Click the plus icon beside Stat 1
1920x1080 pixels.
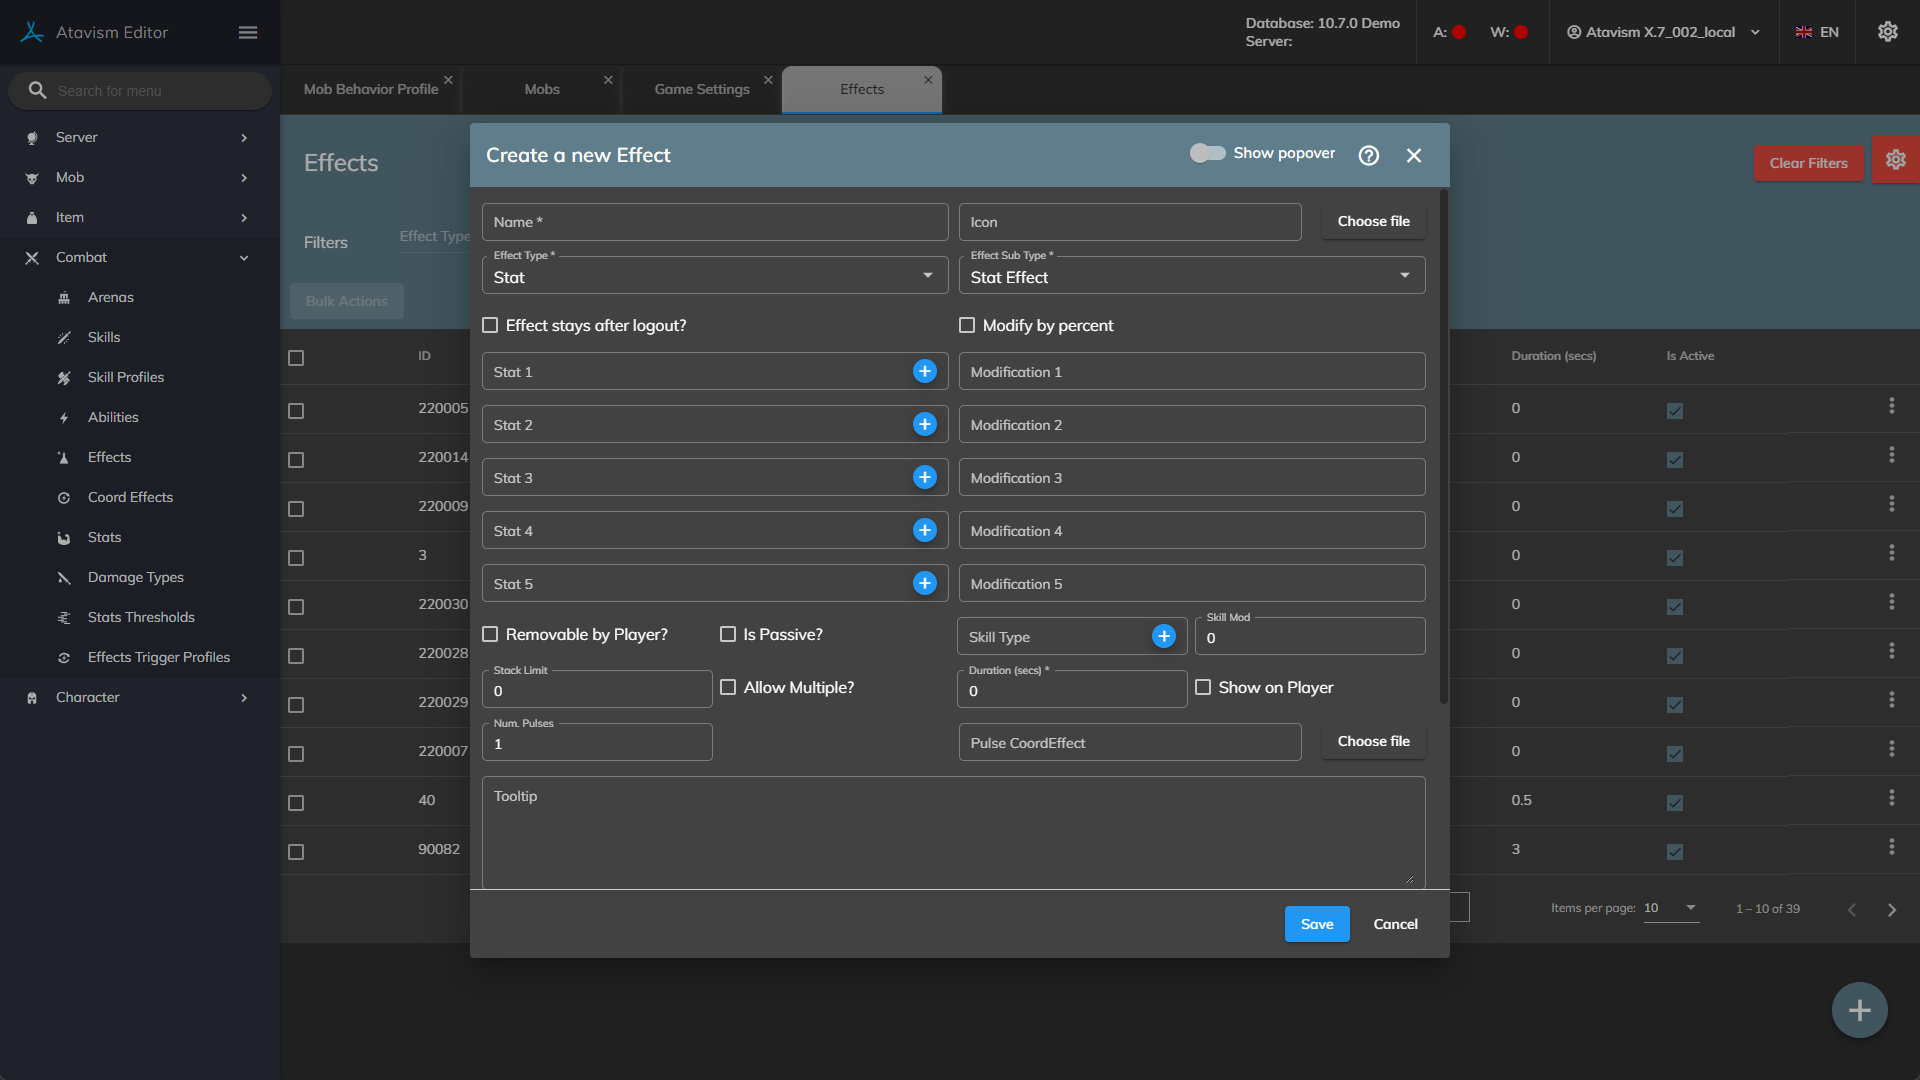[924, 371]
